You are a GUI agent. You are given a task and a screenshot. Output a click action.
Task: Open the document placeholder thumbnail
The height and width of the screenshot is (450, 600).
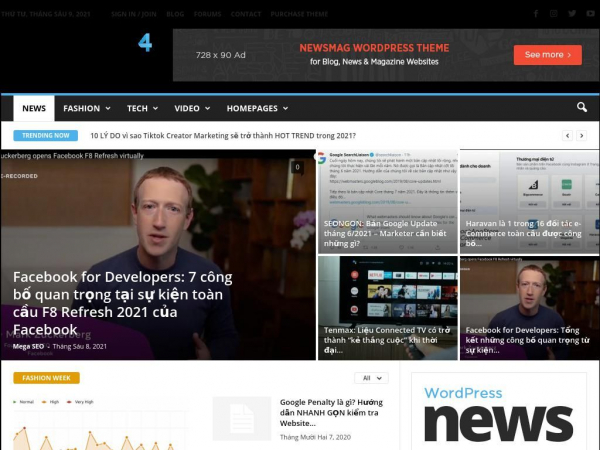(x=242, y=419)
